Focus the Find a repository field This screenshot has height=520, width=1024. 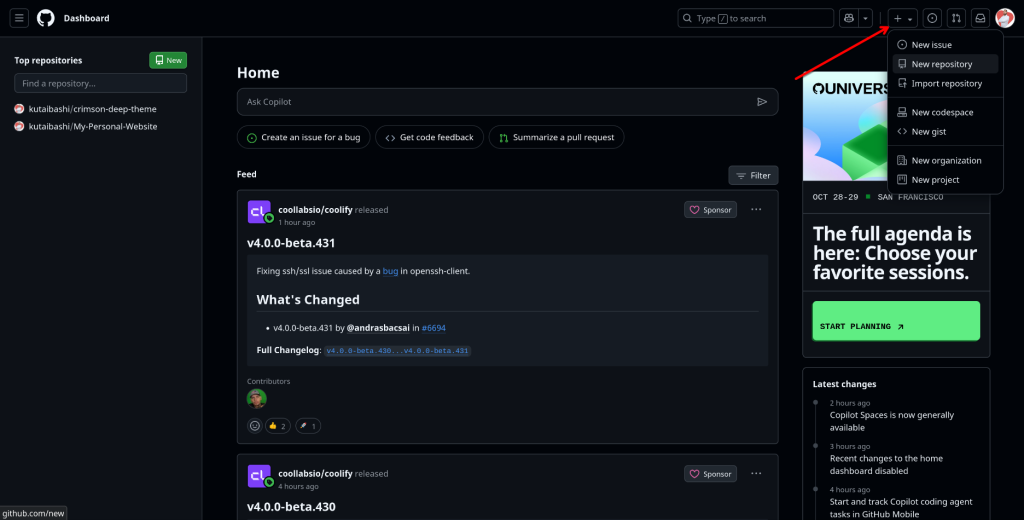coord(101,83)
